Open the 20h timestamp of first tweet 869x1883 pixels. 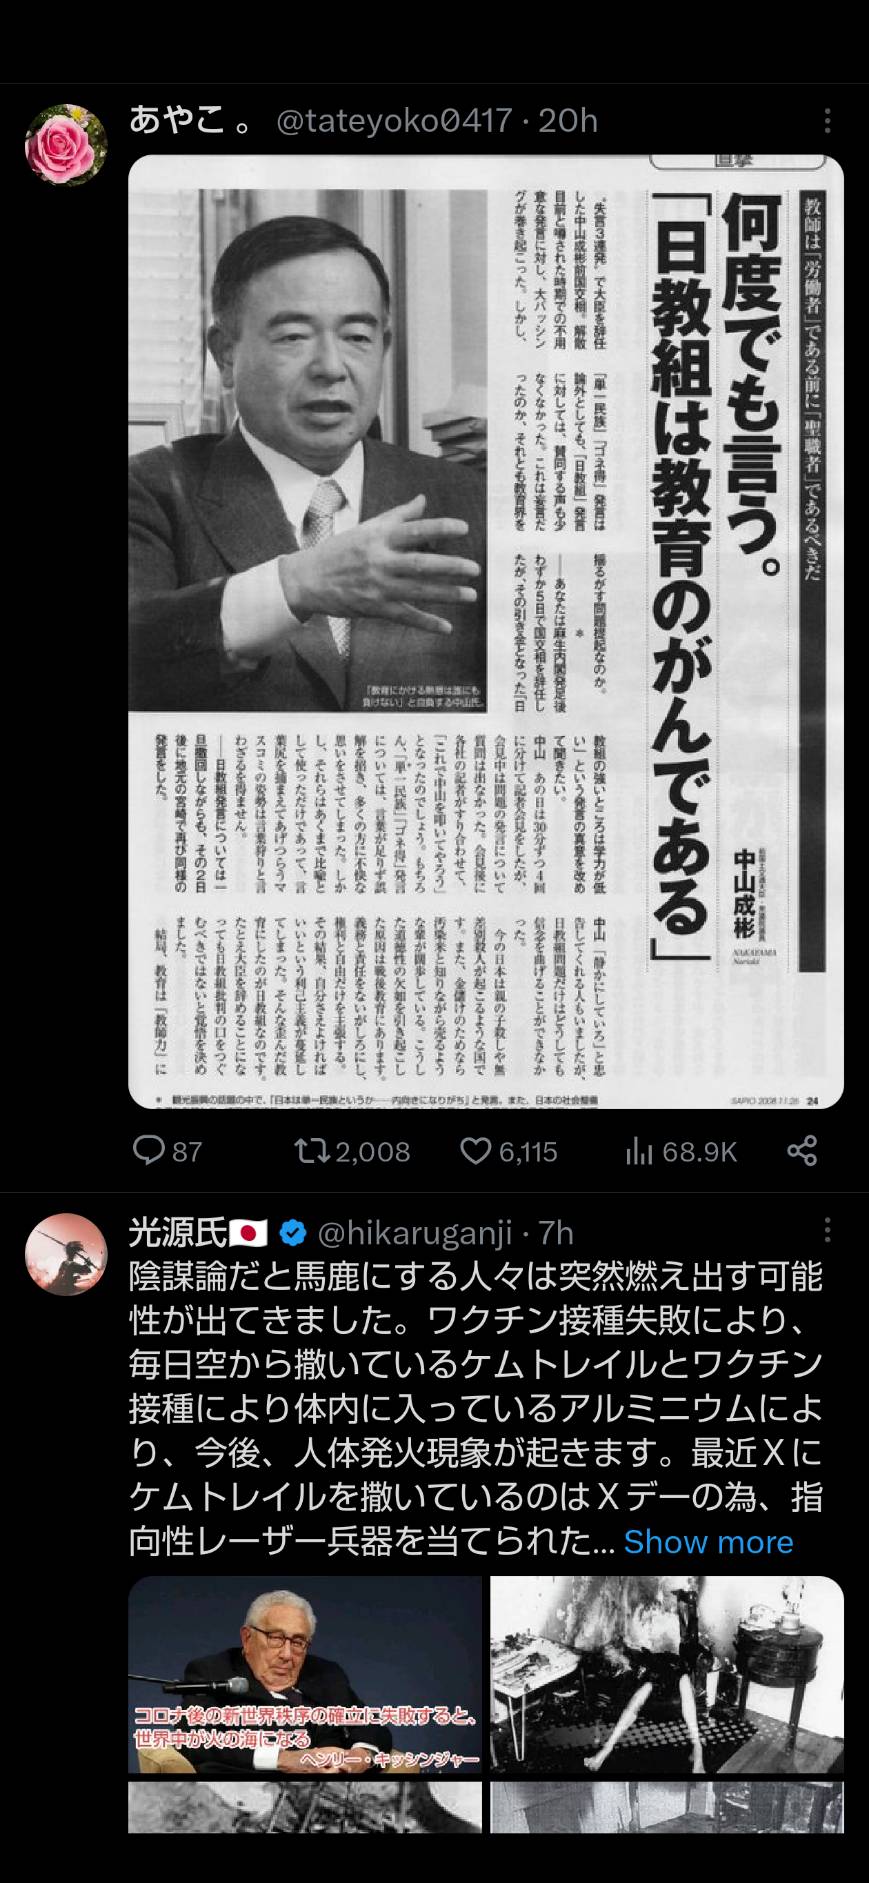[568, 121]
